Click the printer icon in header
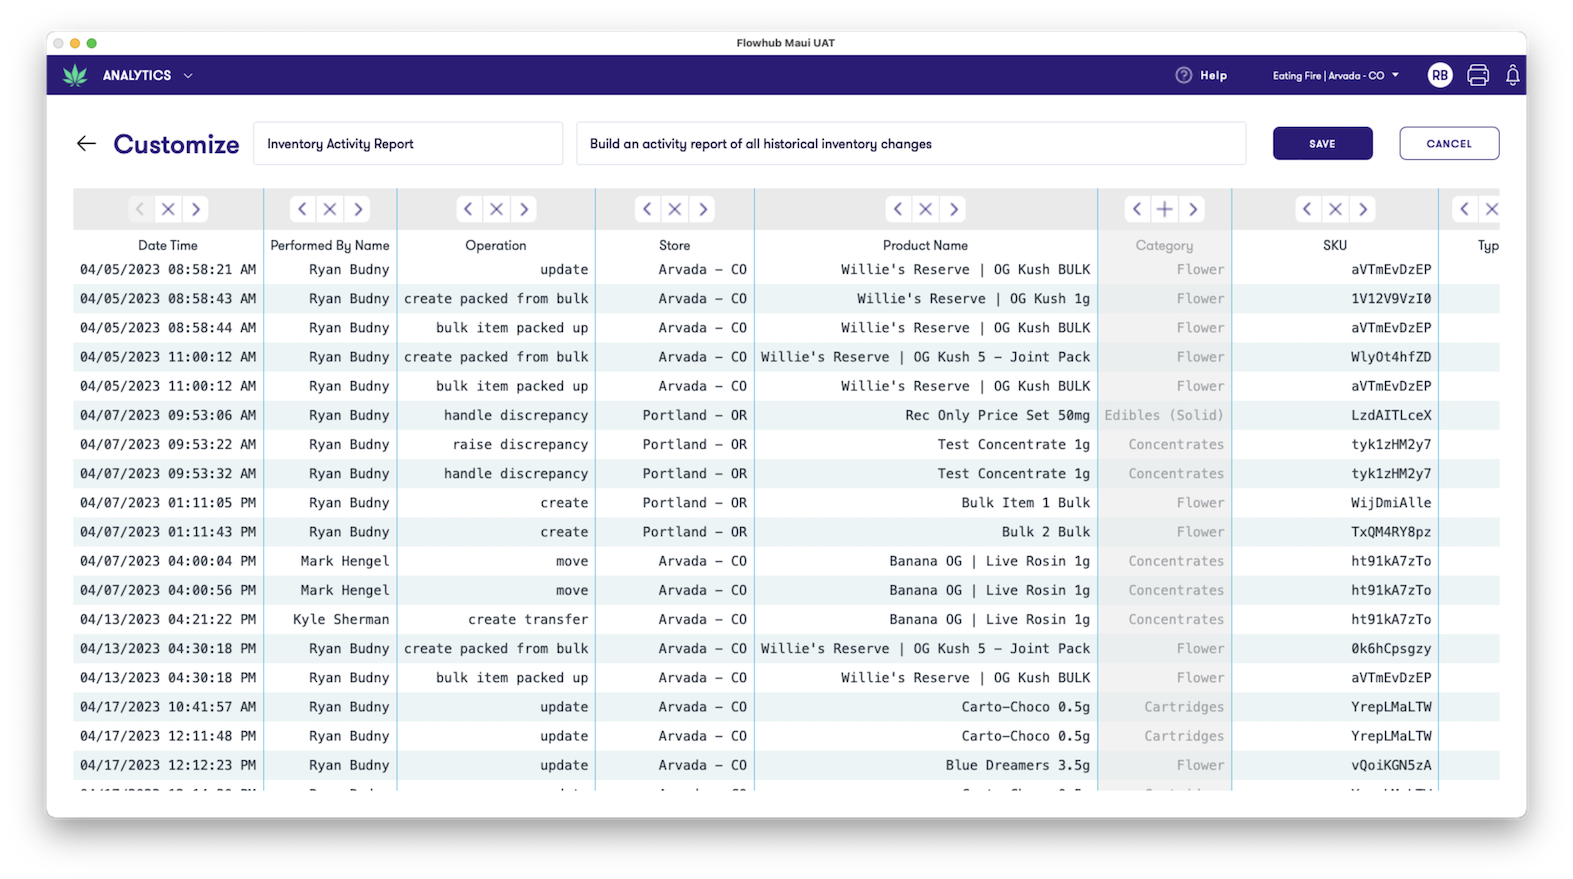1573x879 pixels. (1478, 75)
